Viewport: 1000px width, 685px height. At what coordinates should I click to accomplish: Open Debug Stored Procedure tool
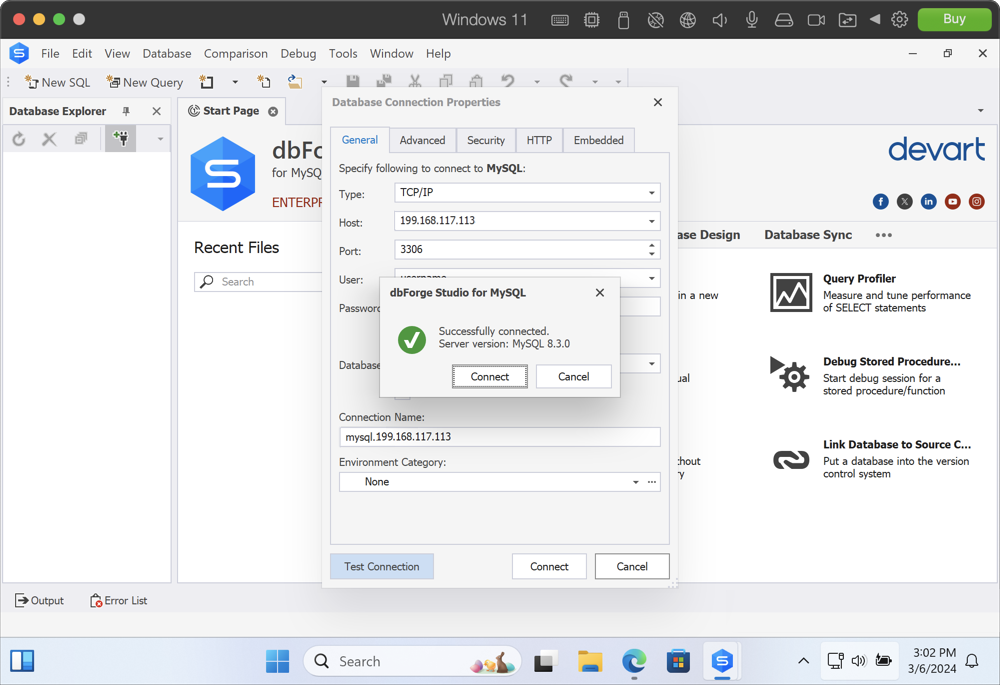(x=866, y=376)
